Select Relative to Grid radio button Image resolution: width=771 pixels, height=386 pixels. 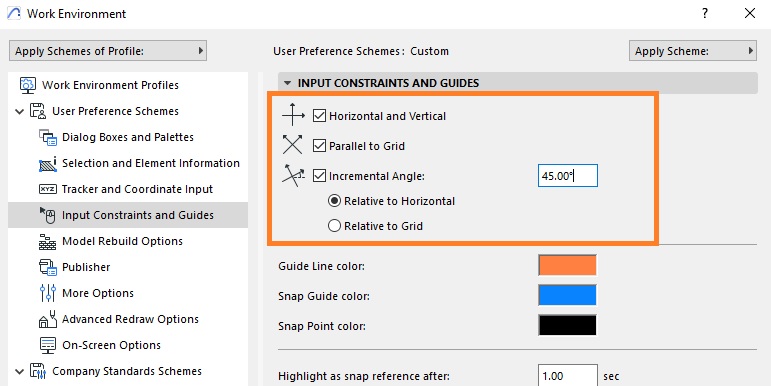pos(334,226)
